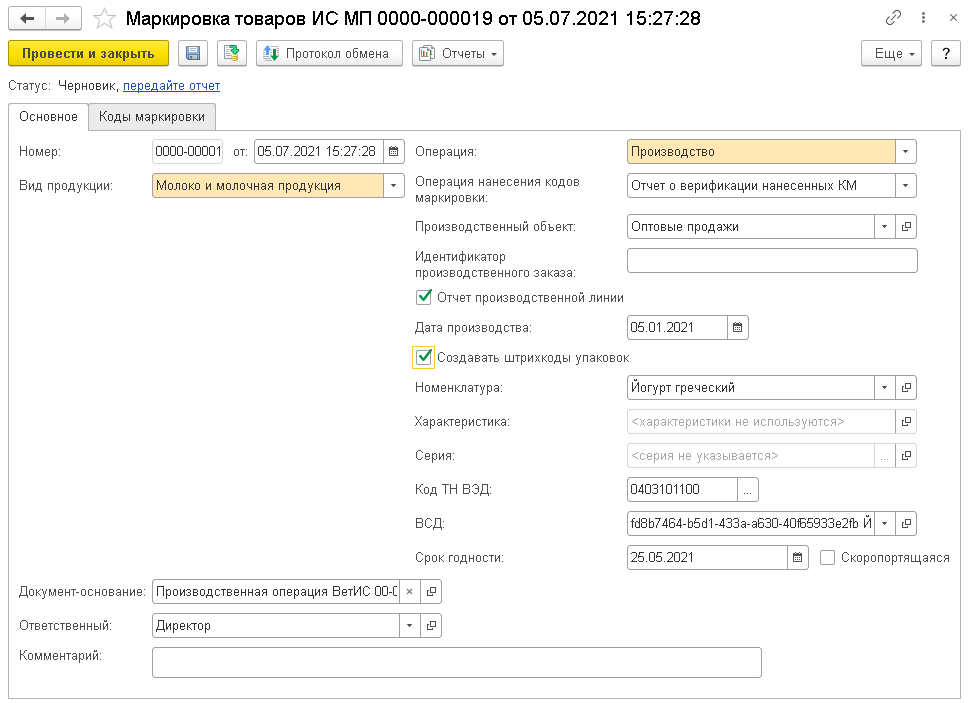Click the save document diskette icon
The height and width of the screenshot is (703, 970).
click(193, 53)
